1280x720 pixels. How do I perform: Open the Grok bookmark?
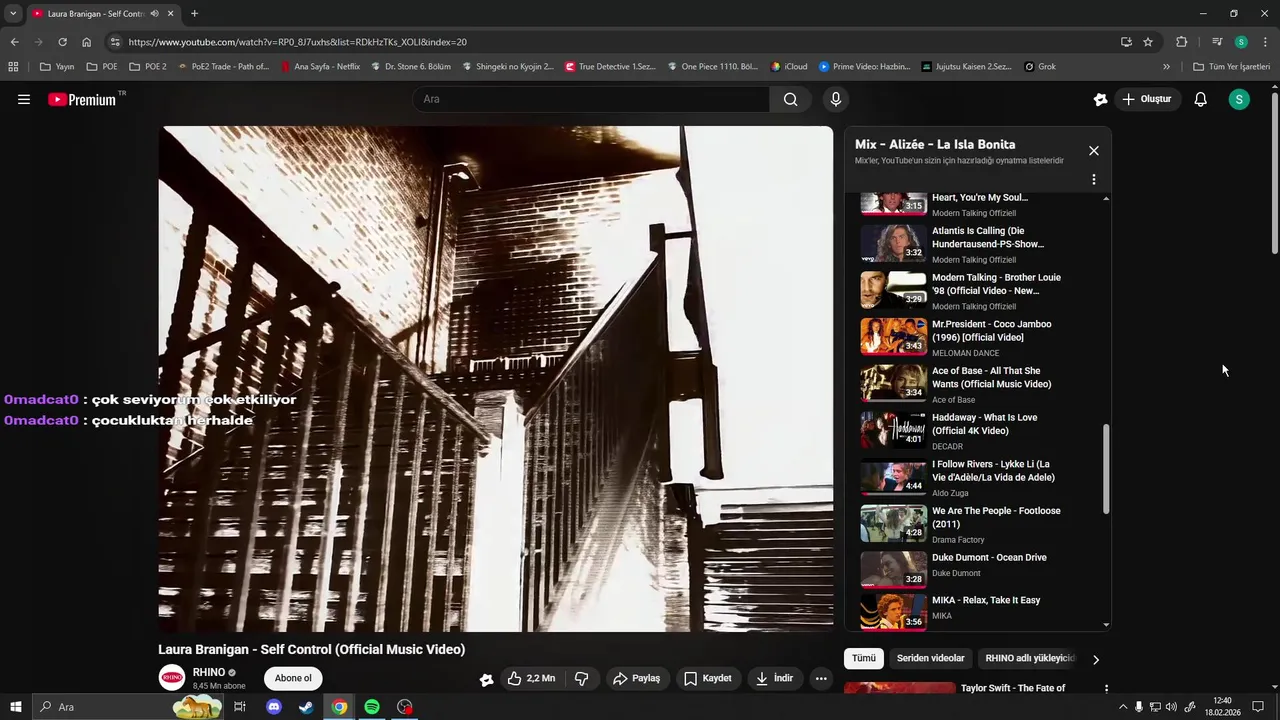1040,67
